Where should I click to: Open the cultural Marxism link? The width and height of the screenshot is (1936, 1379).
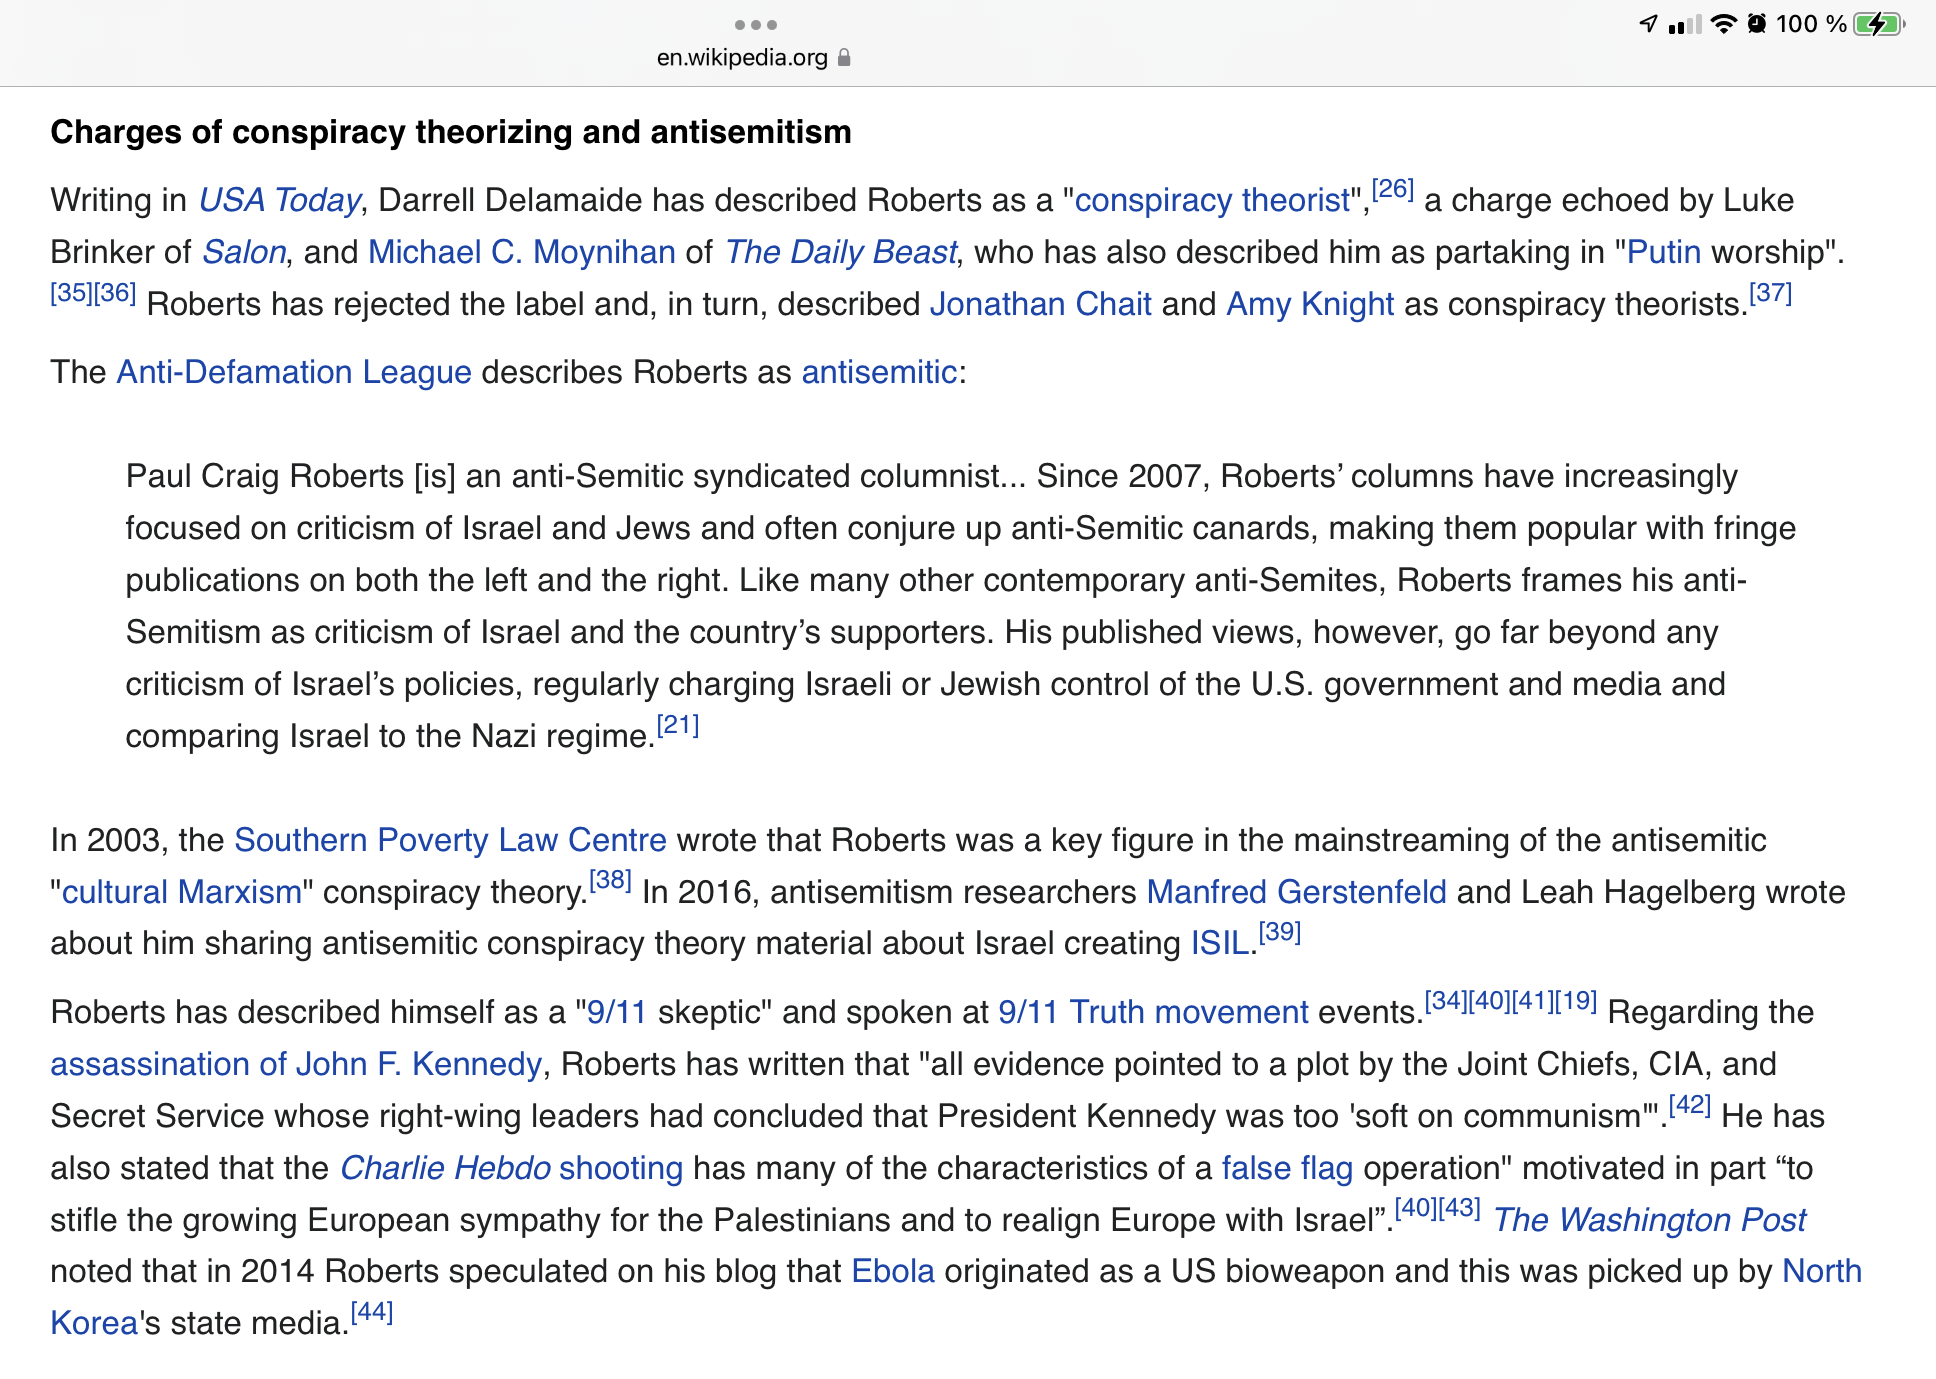182,892
